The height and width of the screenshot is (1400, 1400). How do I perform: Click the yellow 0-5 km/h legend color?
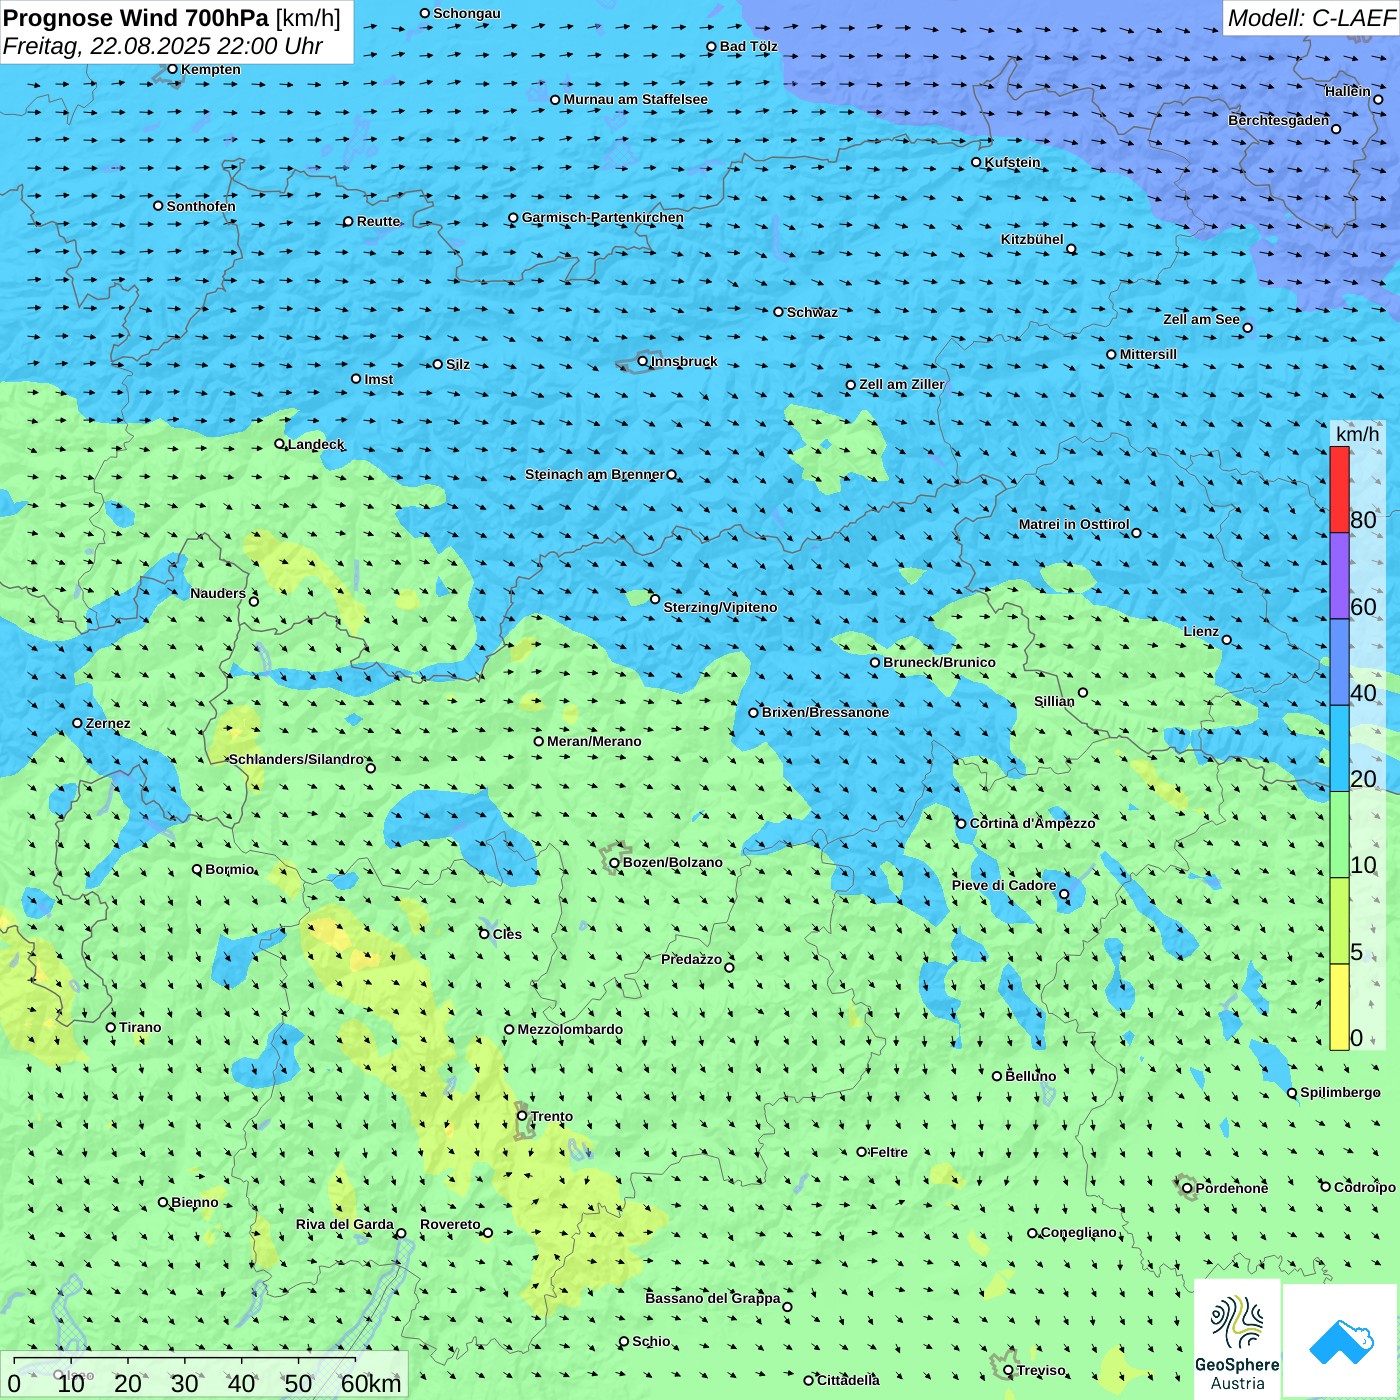point(1339,1007)
